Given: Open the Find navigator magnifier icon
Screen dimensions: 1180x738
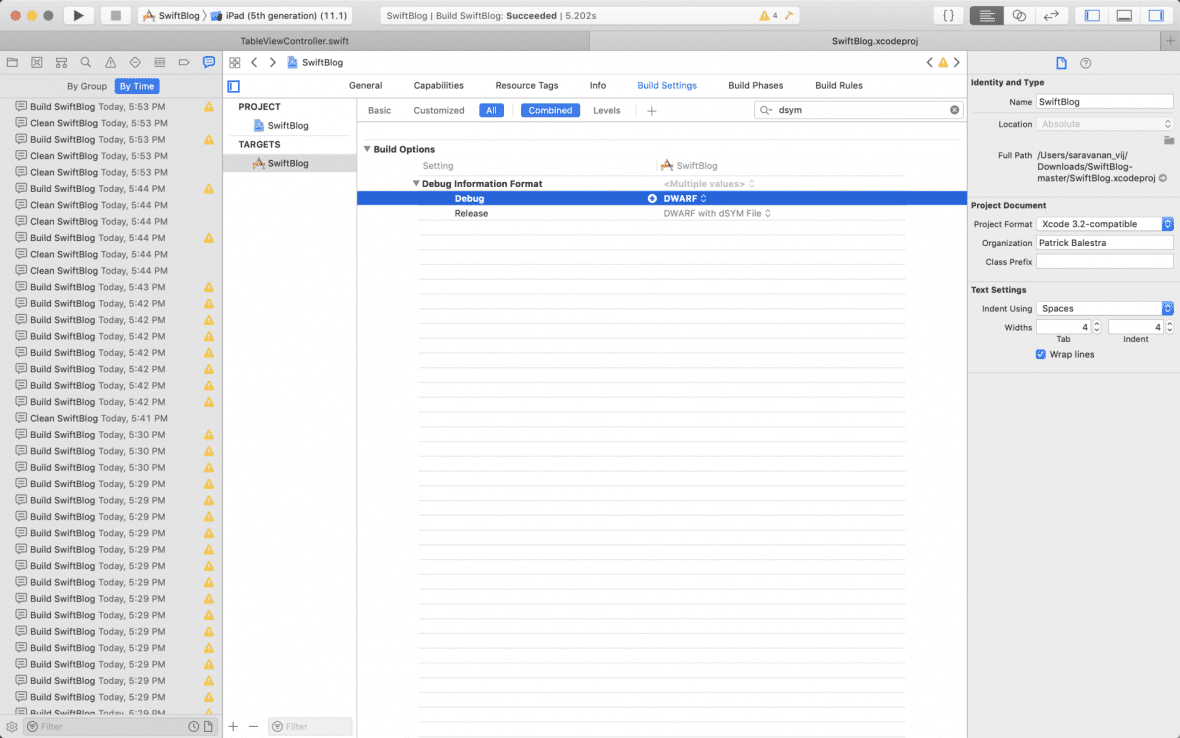Looking at the screenshot, I should tap(86, 62).
